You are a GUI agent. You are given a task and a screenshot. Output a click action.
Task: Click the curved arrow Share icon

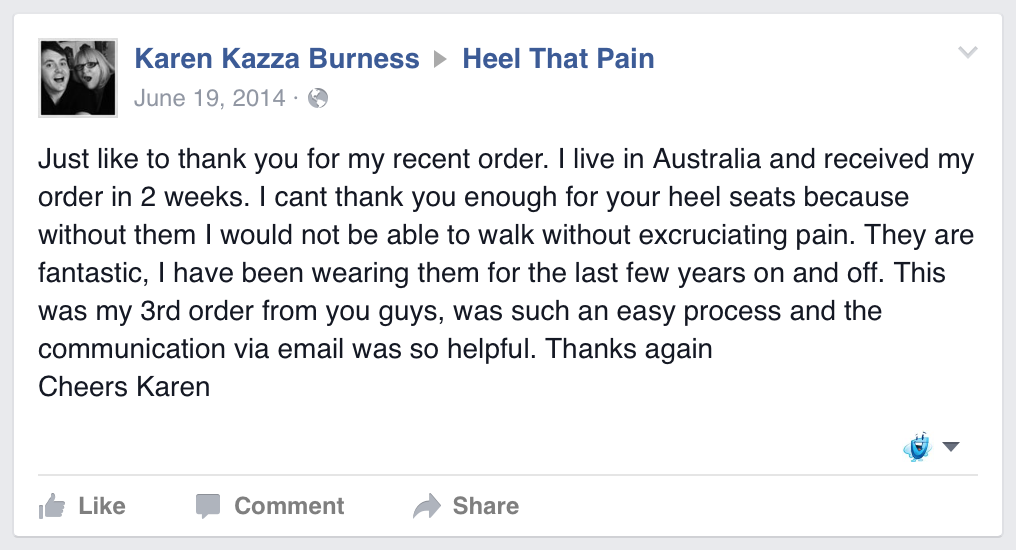point(427,506)
